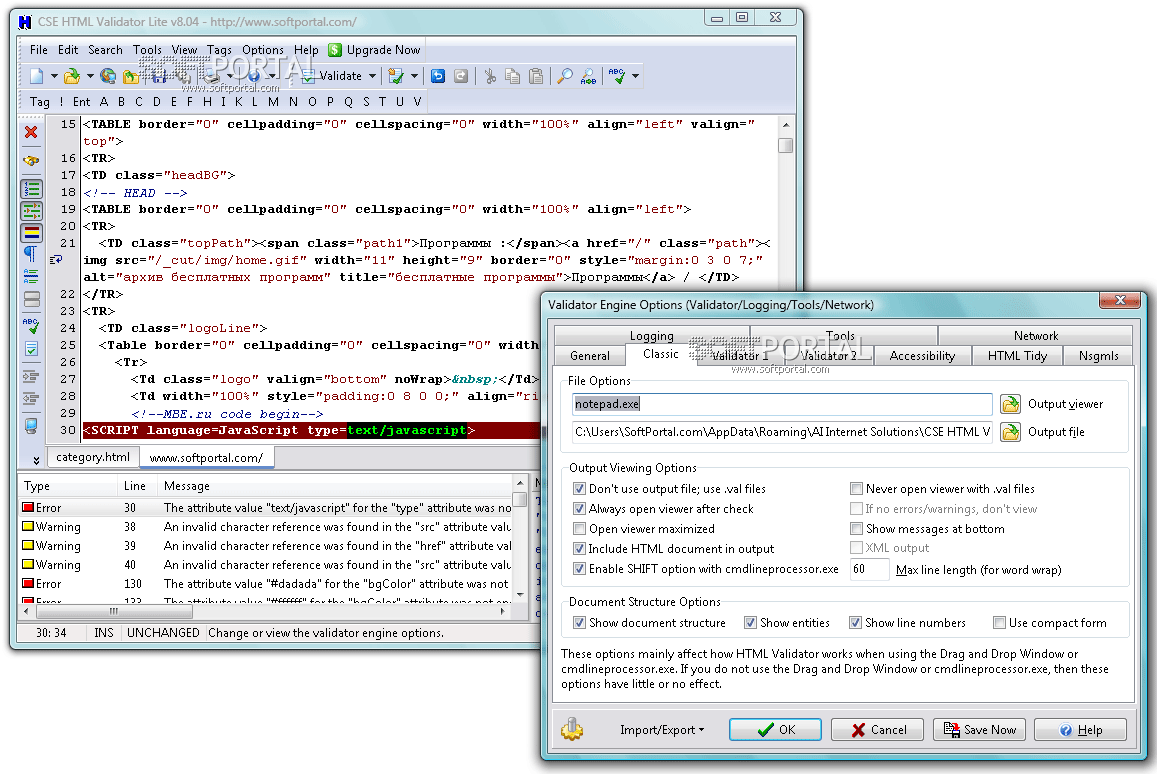Image resolution: width=1157 pixels, height=774 pixels.
Task: Toggle the line numbers sidebar icon
Action: [31, 190]
